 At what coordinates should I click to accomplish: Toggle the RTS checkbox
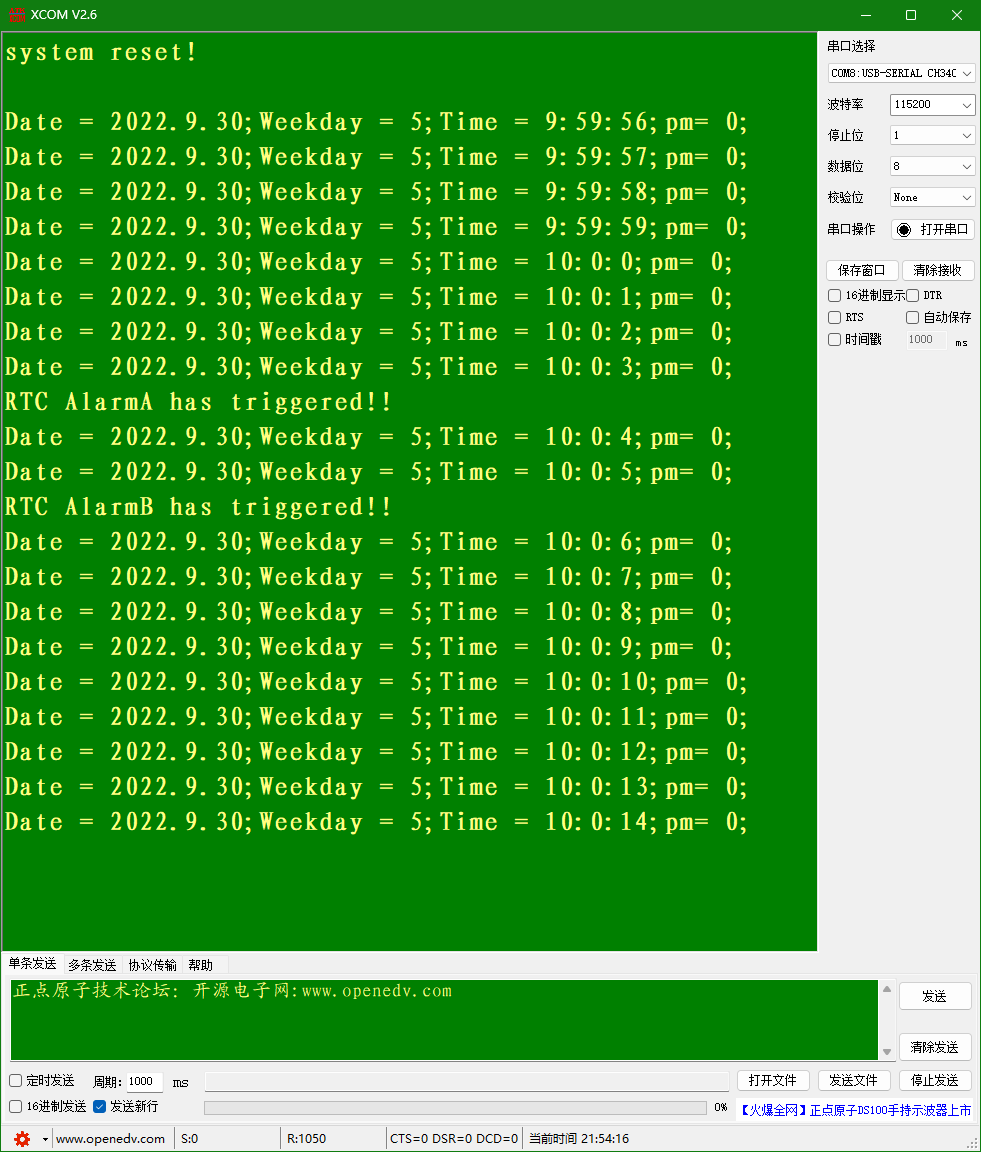[834, 317]
